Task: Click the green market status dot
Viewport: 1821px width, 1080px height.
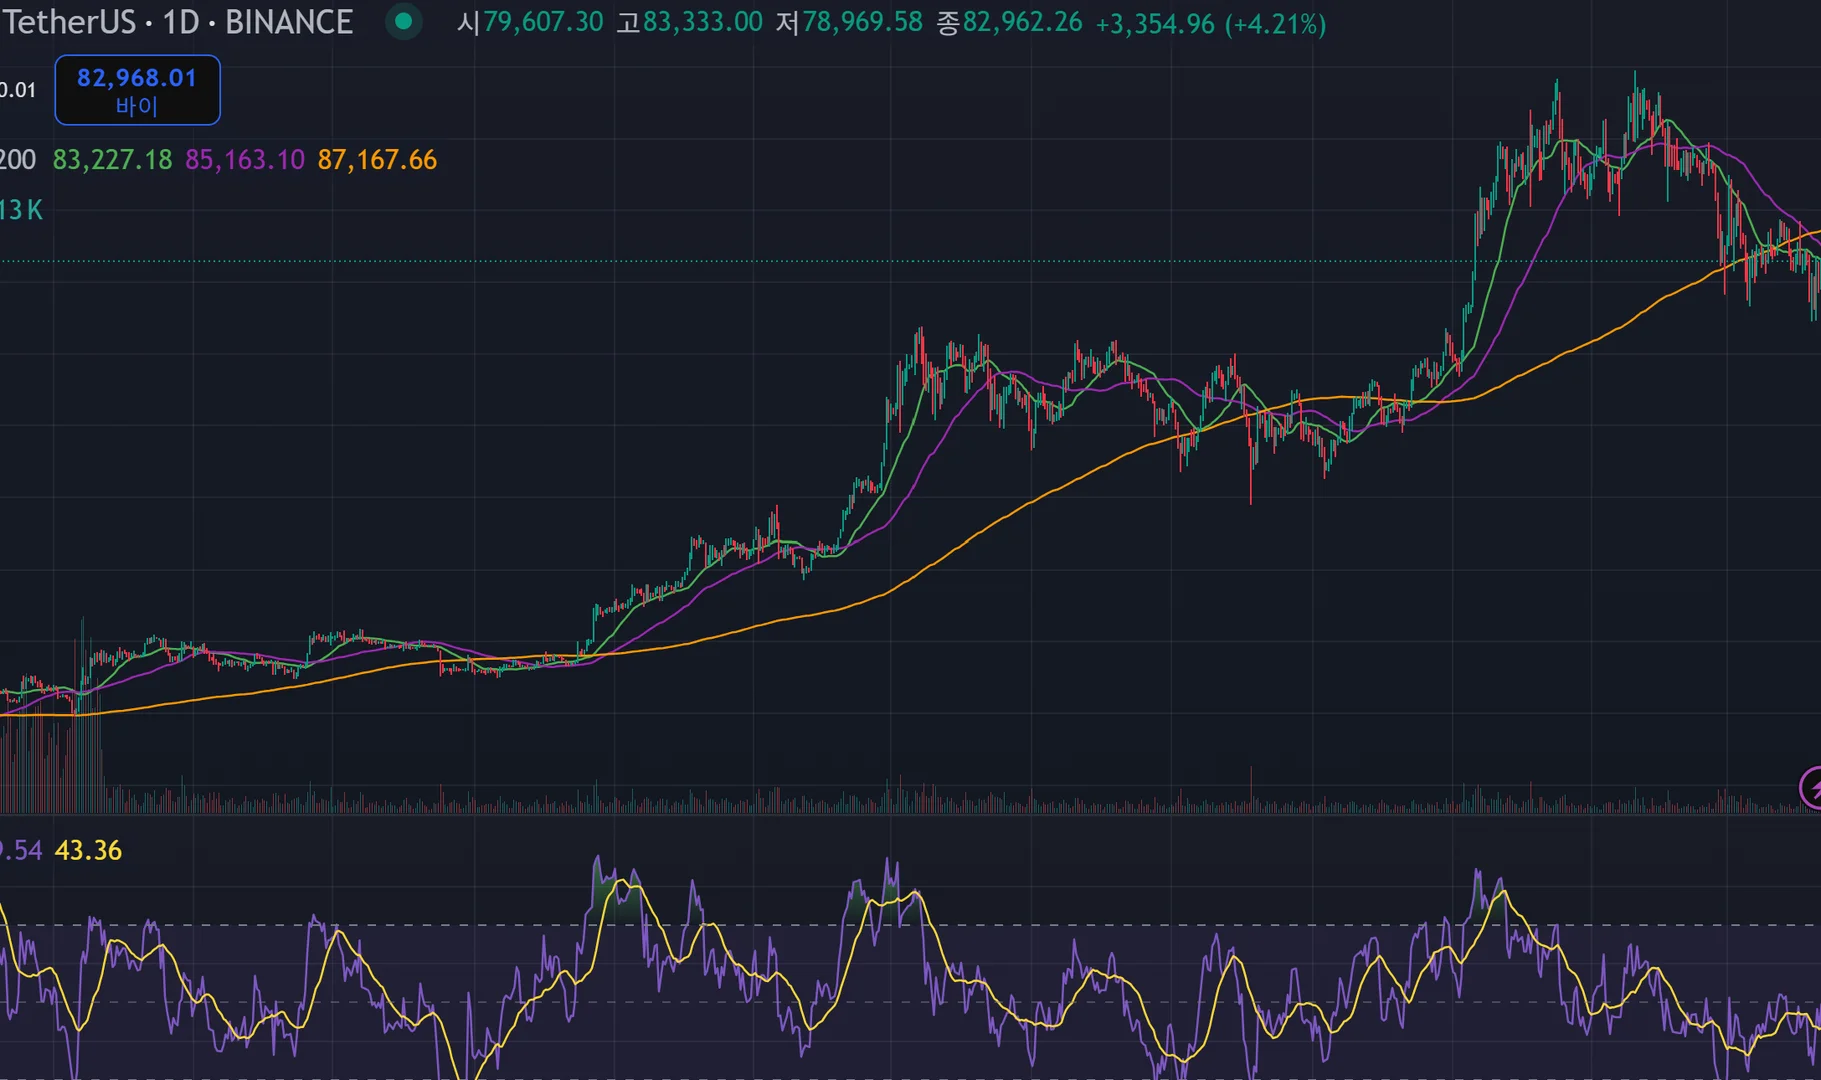Action: [x=403, y=21]
